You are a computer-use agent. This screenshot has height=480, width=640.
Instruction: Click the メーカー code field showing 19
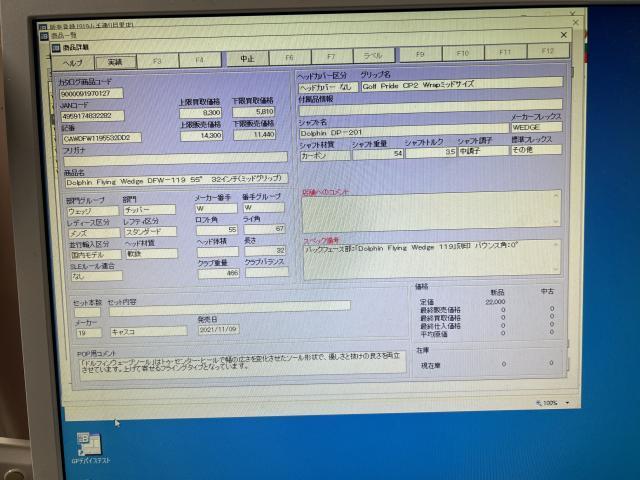coord(89,333)
